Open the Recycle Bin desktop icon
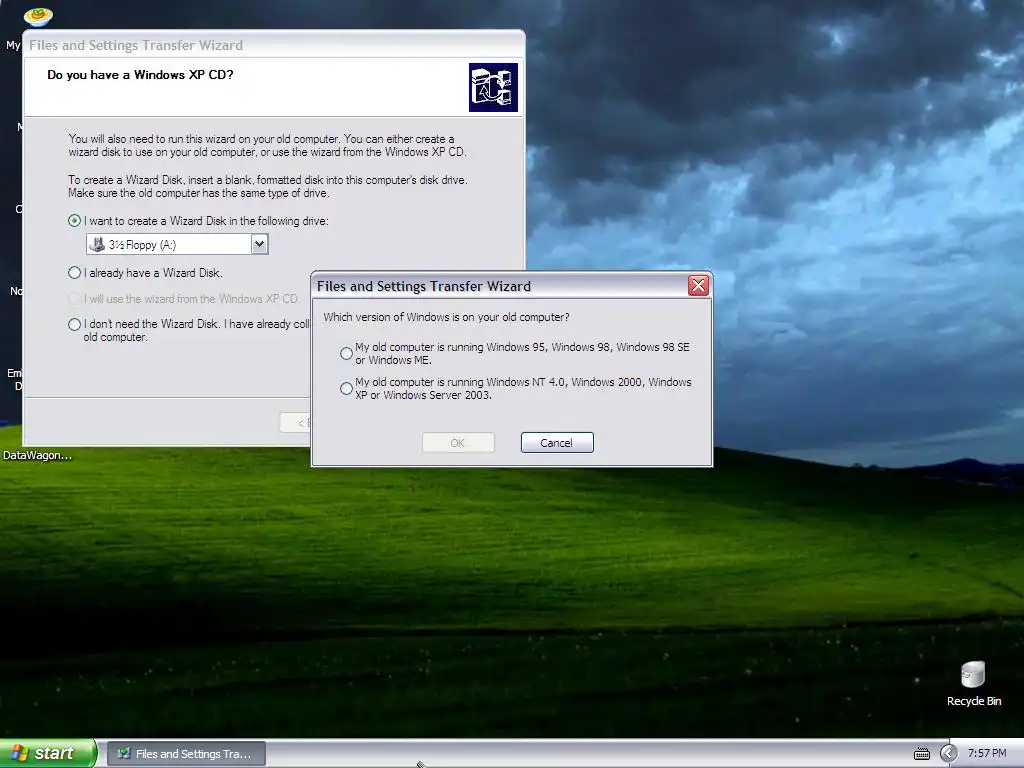The height and width of the screenshot is (768, 1024). coord(973,684)
